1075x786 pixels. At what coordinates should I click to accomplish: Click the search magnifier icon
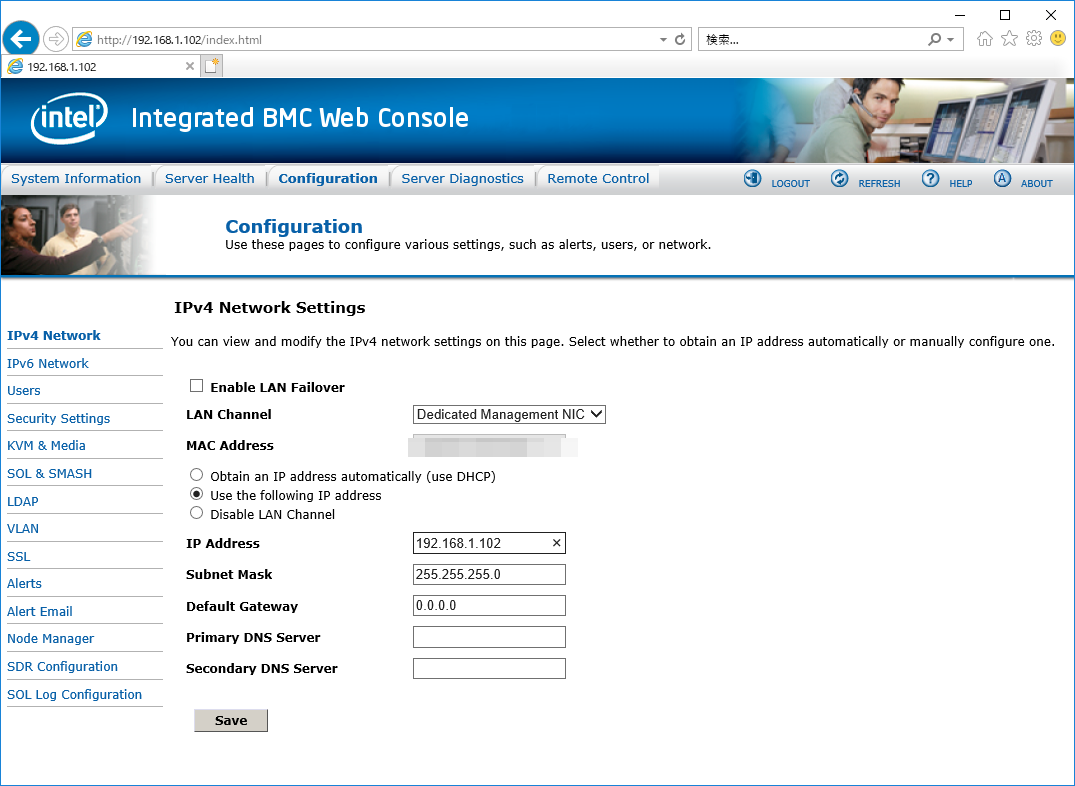934,39
